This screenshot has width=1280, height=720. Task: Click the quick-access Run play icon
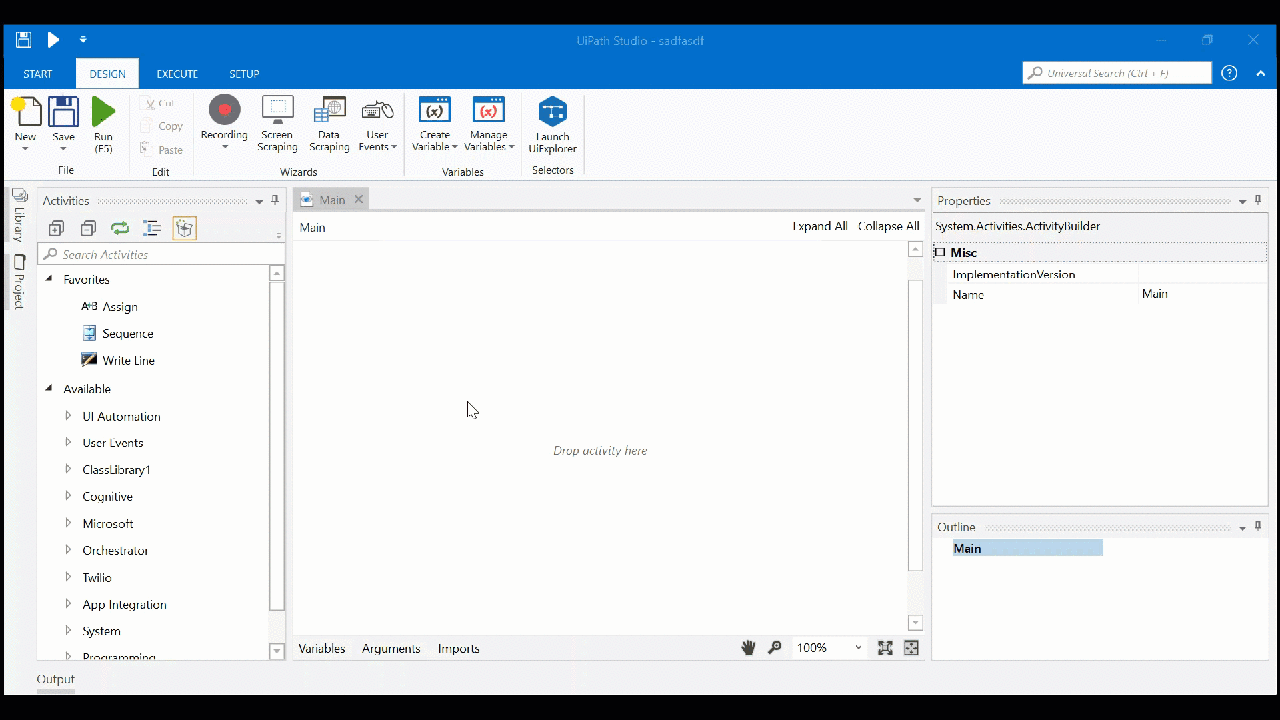(53, 40)
